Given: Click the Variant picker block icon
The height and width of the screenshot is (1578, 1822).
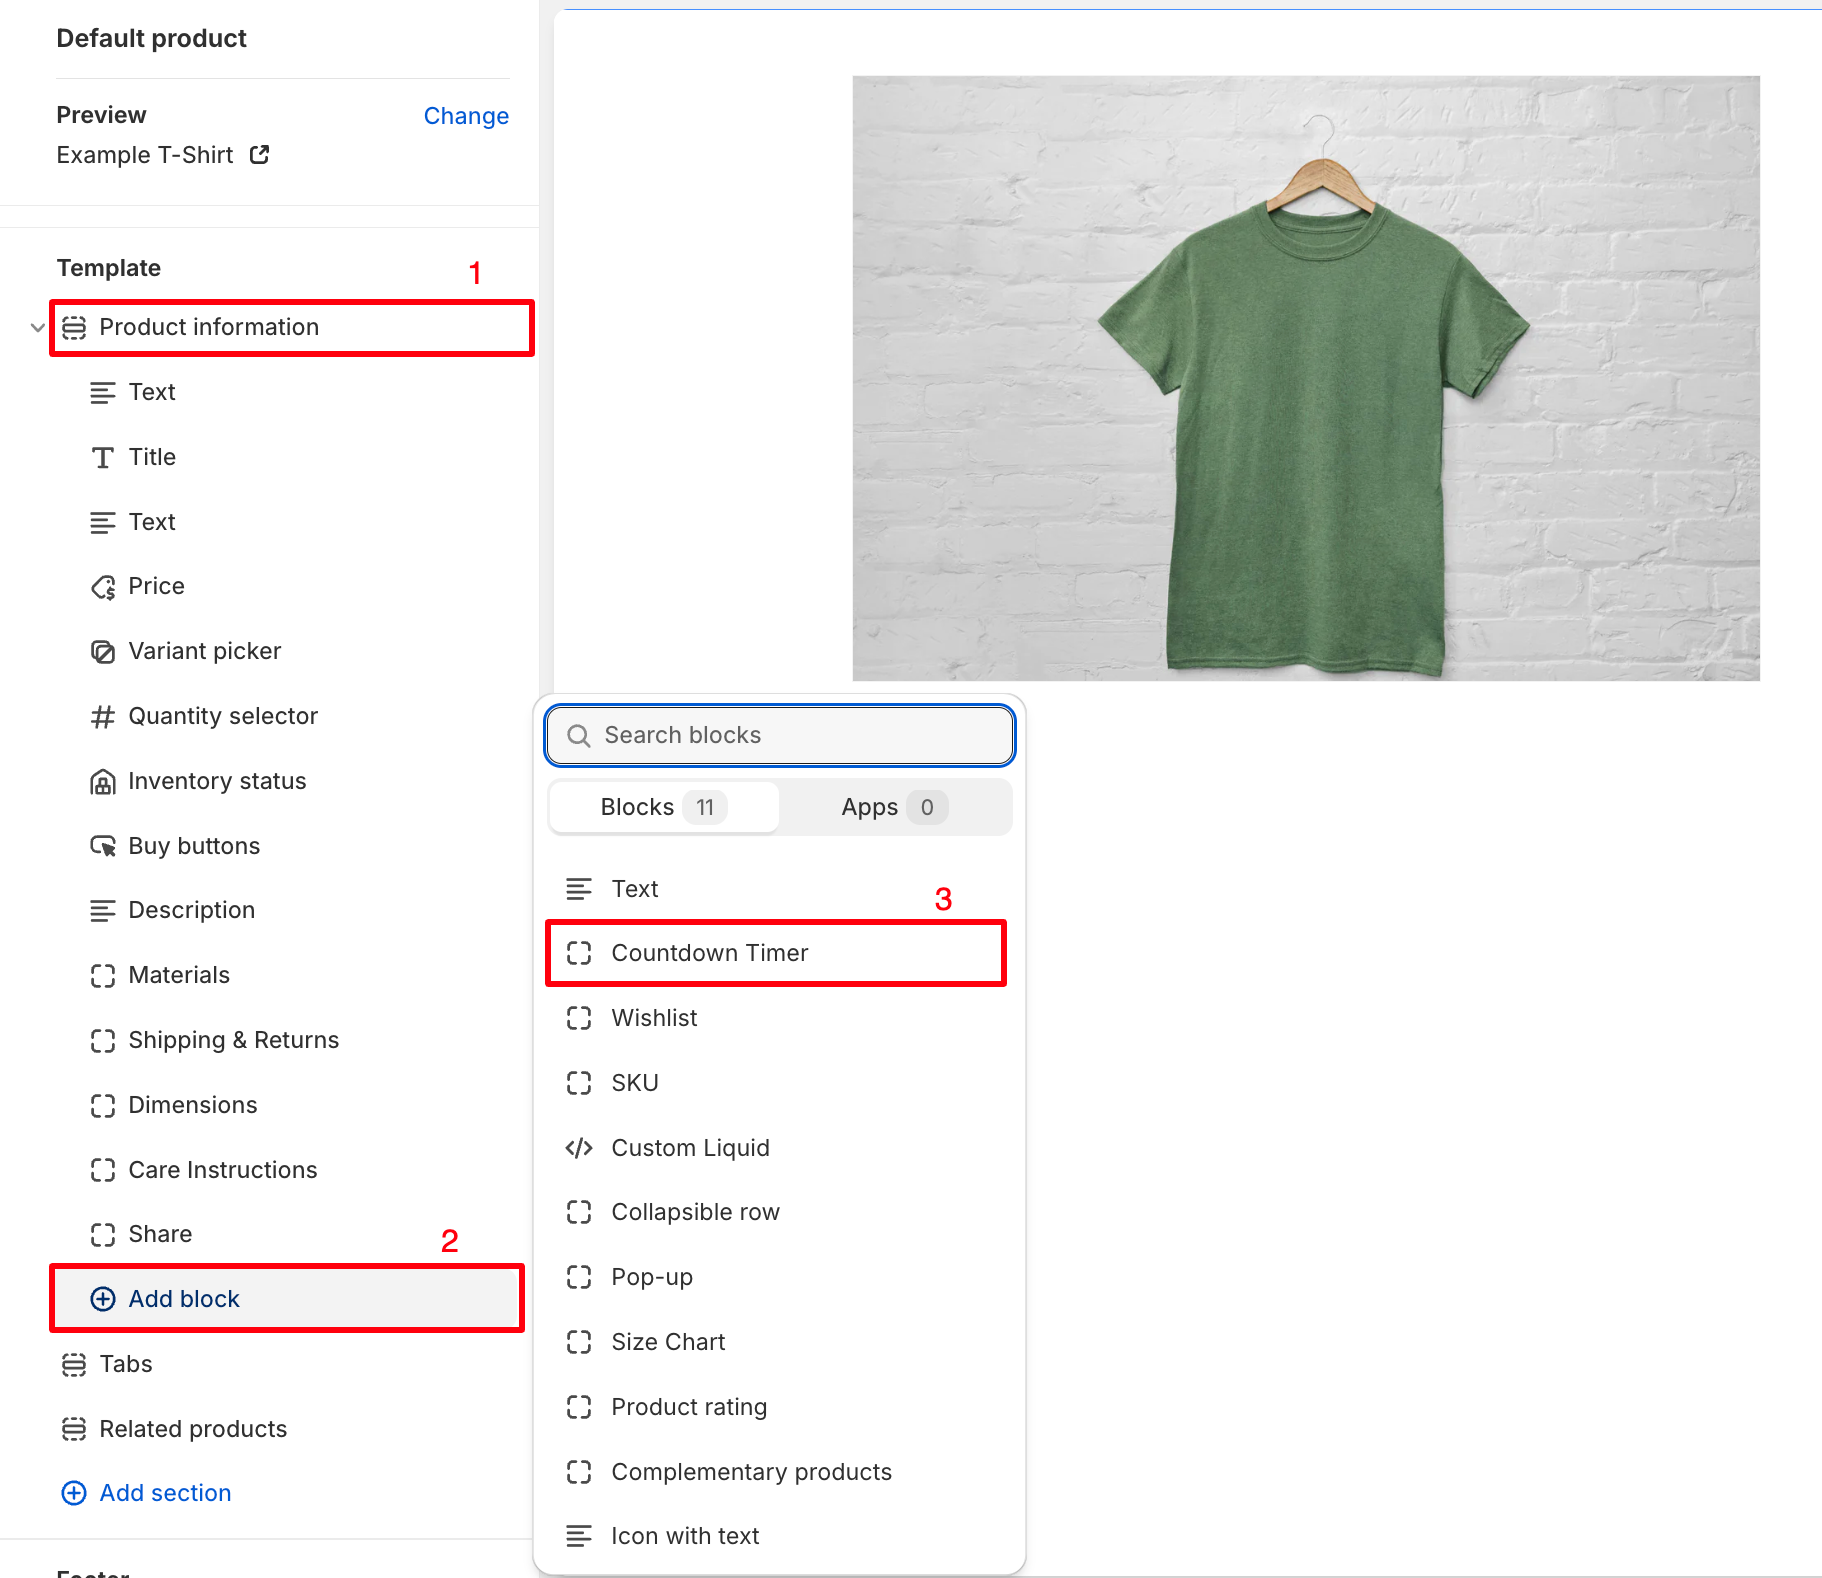Looking at the screenshot, I should [103, 652].
